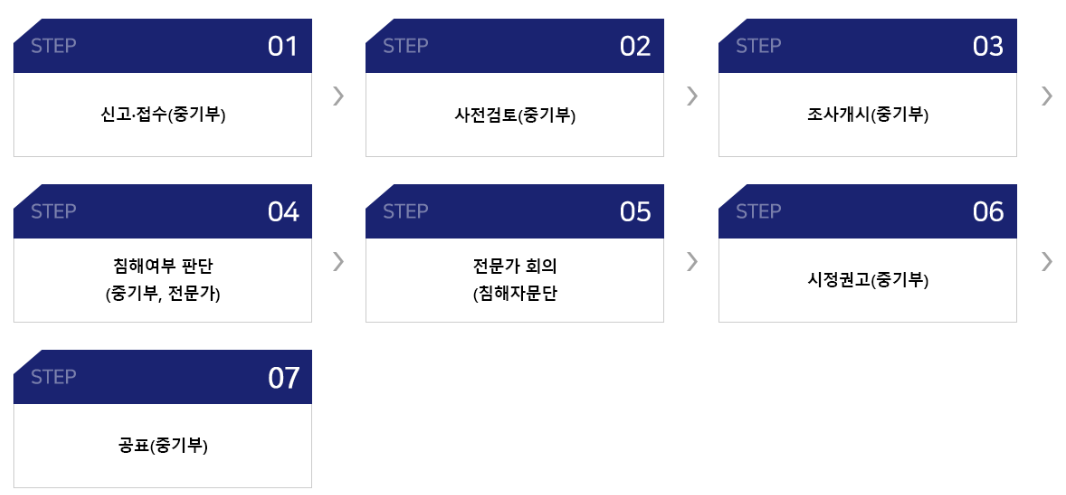
Task: Select the STEP 07 header banner
Action: pyautogui.click(x=162, y=377)
